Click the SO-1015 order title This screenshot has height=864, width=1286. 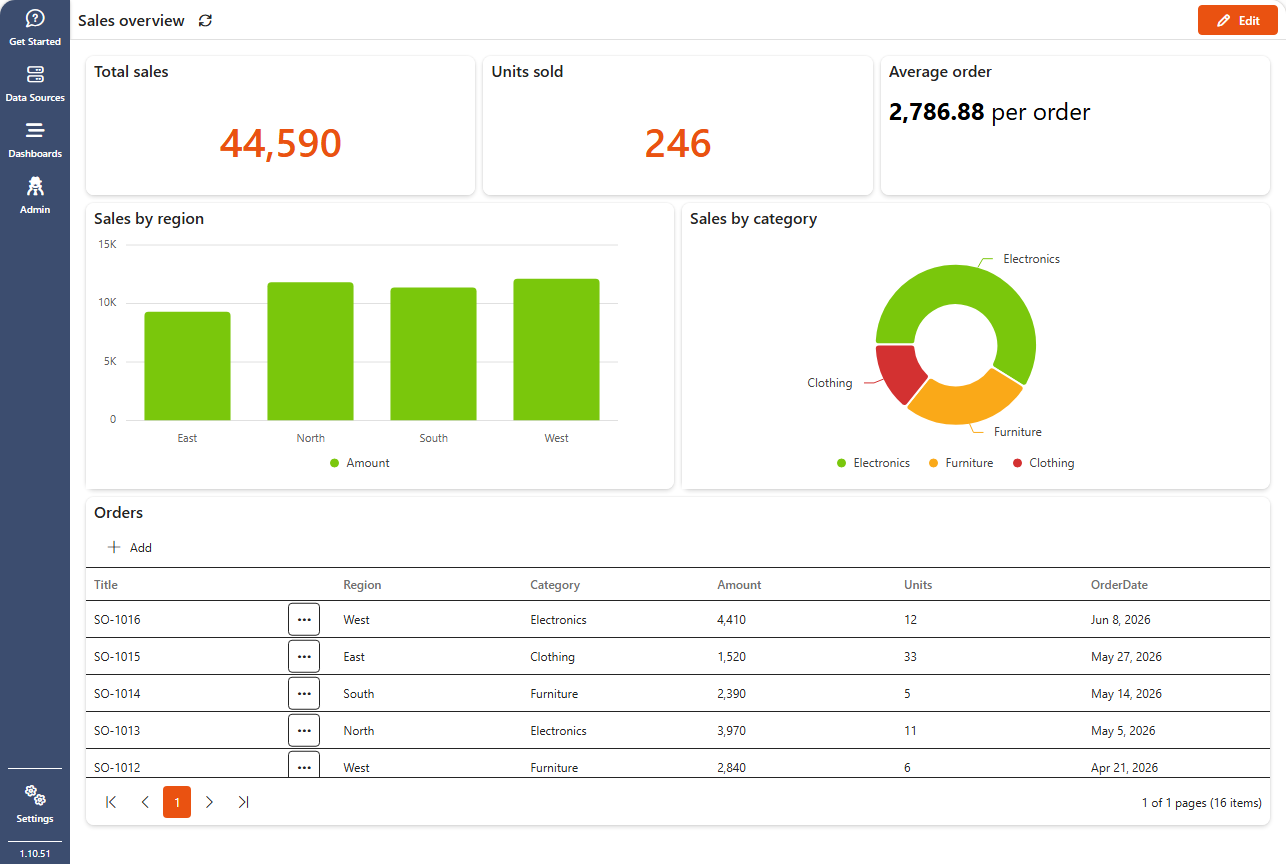click(x=117, y=657)
